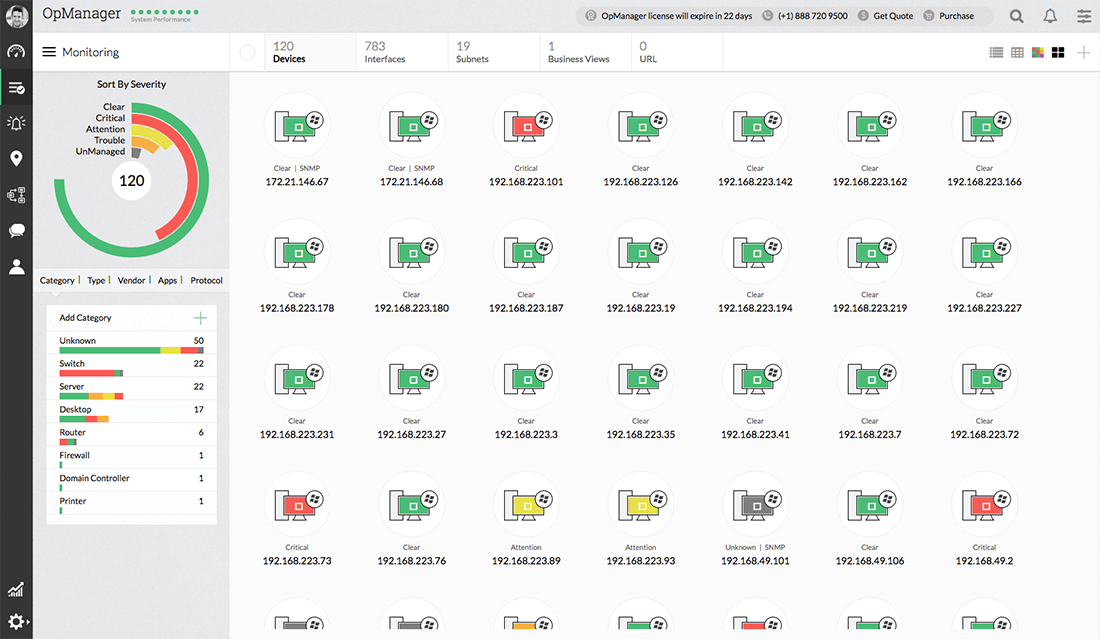Select the 1 Business Views tab
Screen dimensions: 1100x639
pos(586,52)
